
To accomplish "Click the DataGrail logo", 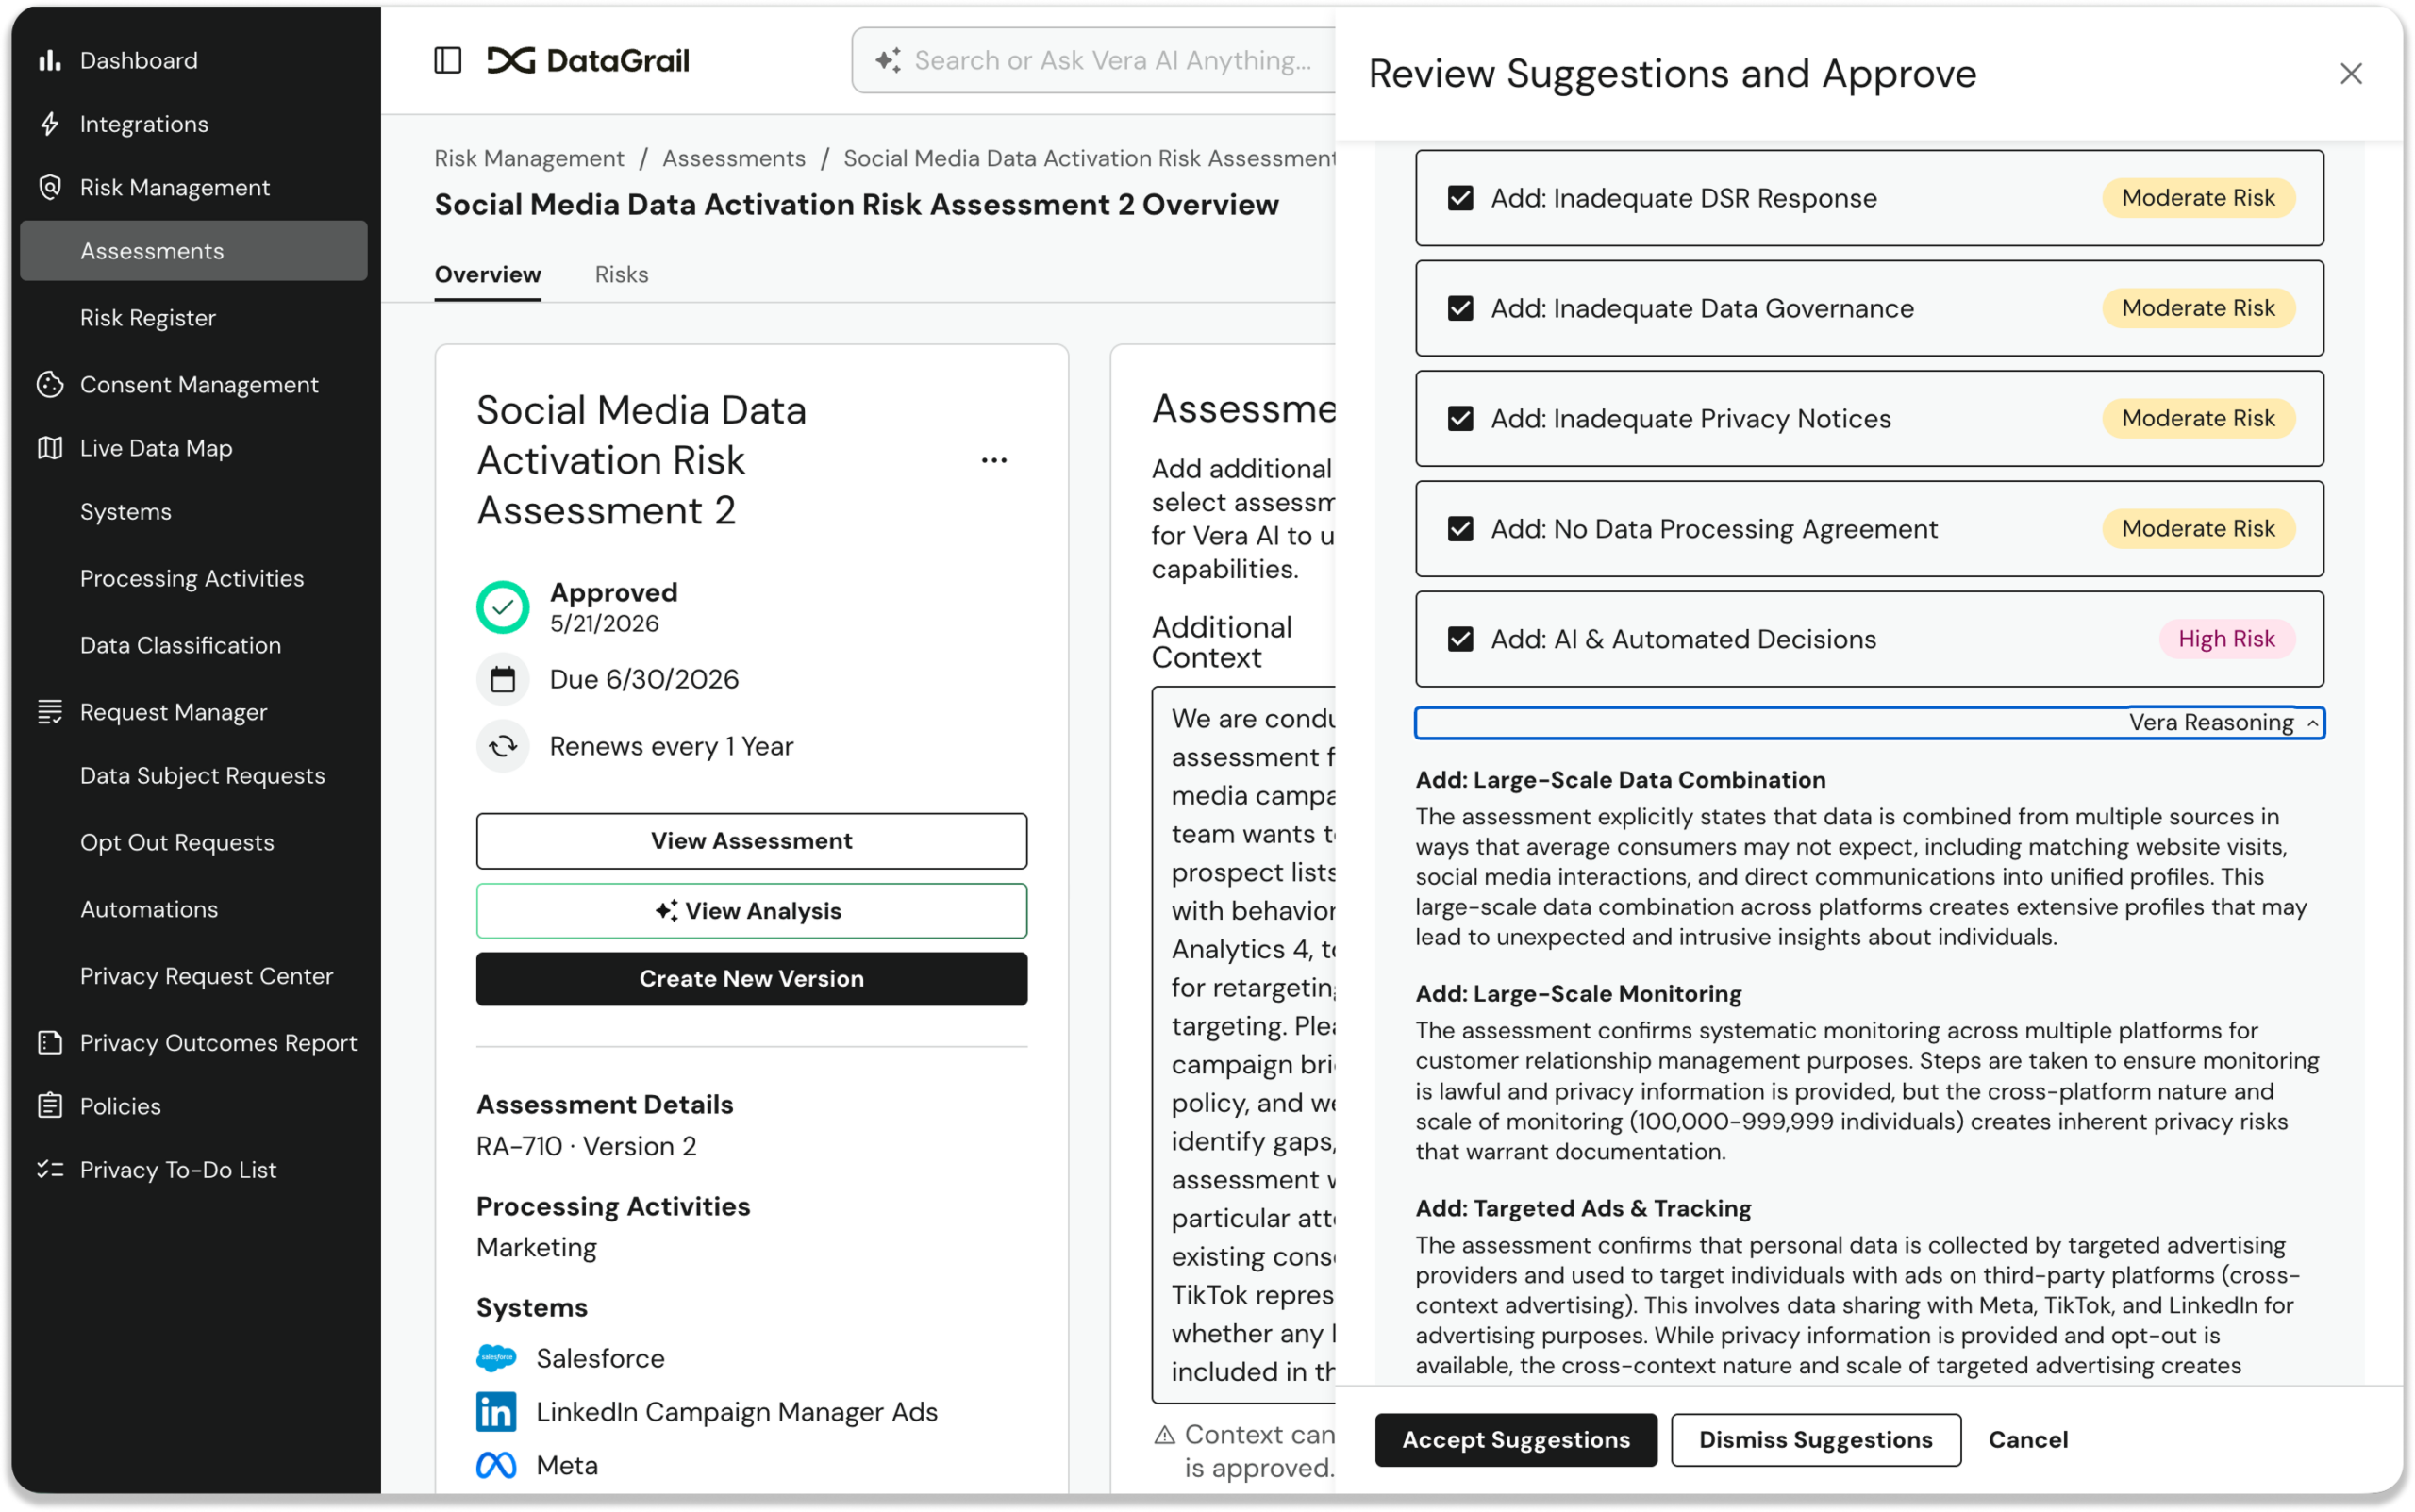I will click(x=588, y=60).
